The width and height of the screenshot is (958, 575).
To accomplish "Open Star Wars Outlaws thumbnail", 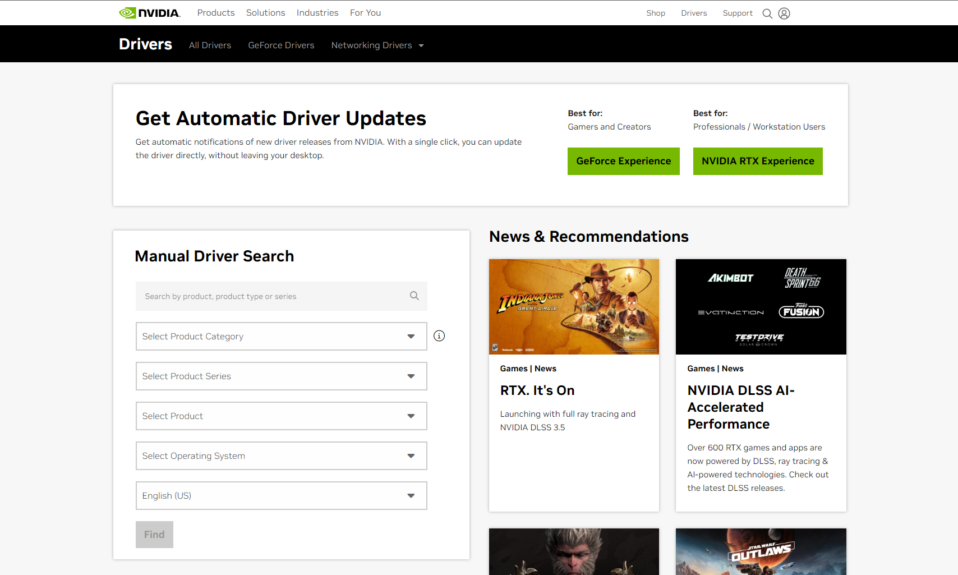I will [761, 552].
